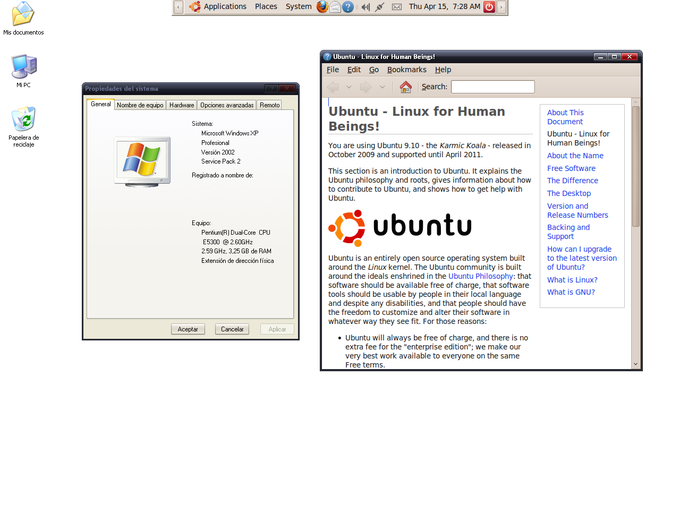Click the envelope indicator in panel
This screenshot has width=680, height=530.
click(x=397, y=7)
